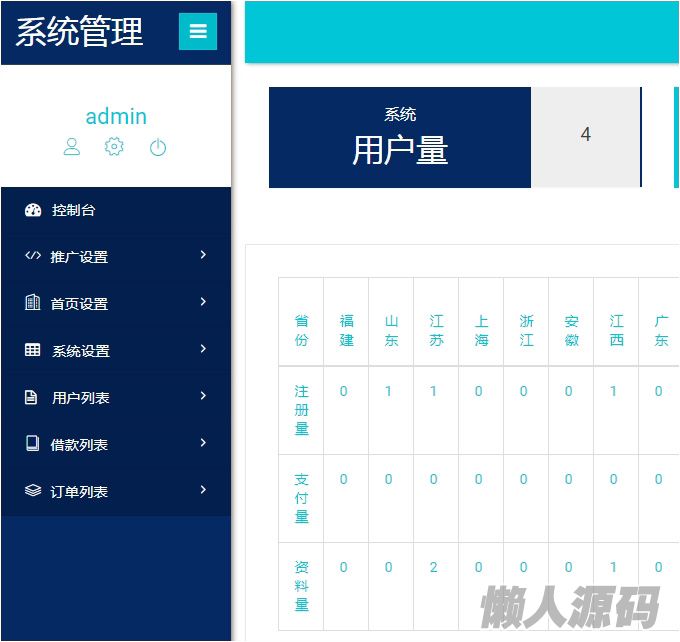The width and height of the screenshot is (680, 642).
Task: Select the 系统设置 menu label
Action: coord(81,351)
